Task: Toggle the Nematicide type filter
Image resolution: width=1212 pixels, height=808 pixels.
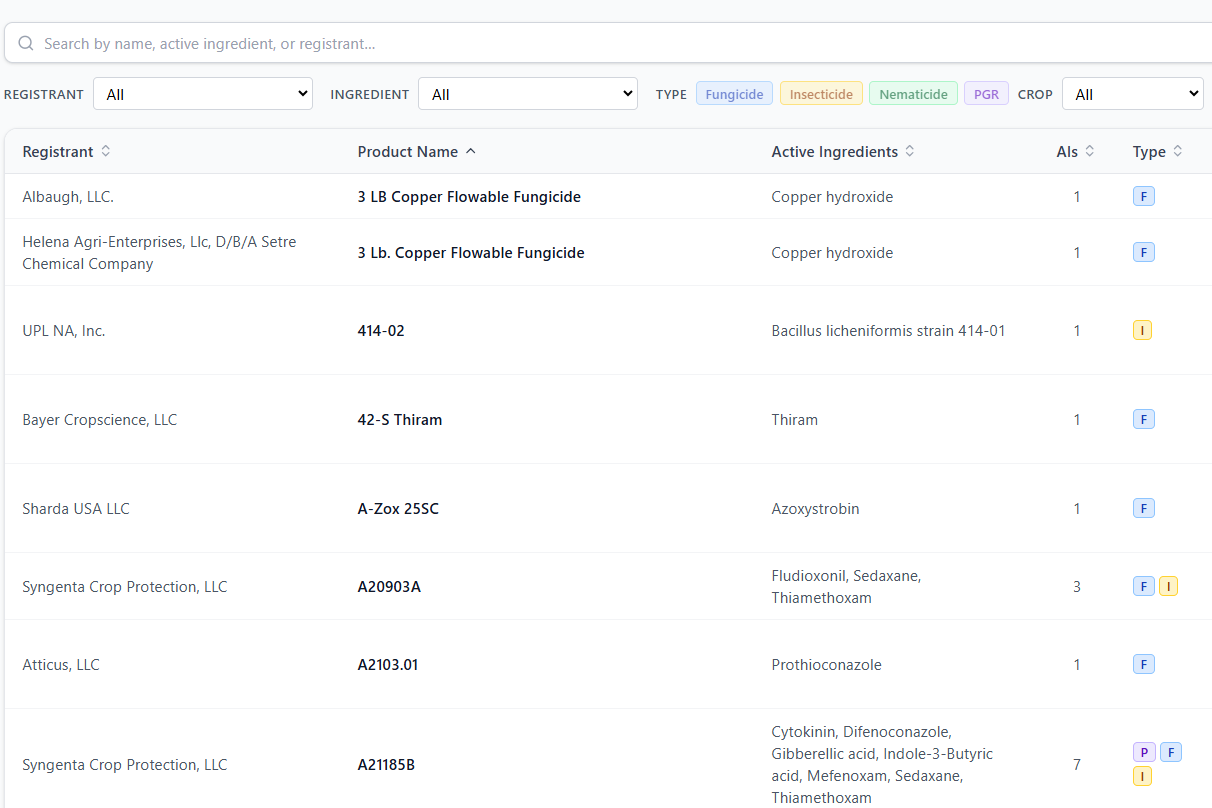Action: 914,94
